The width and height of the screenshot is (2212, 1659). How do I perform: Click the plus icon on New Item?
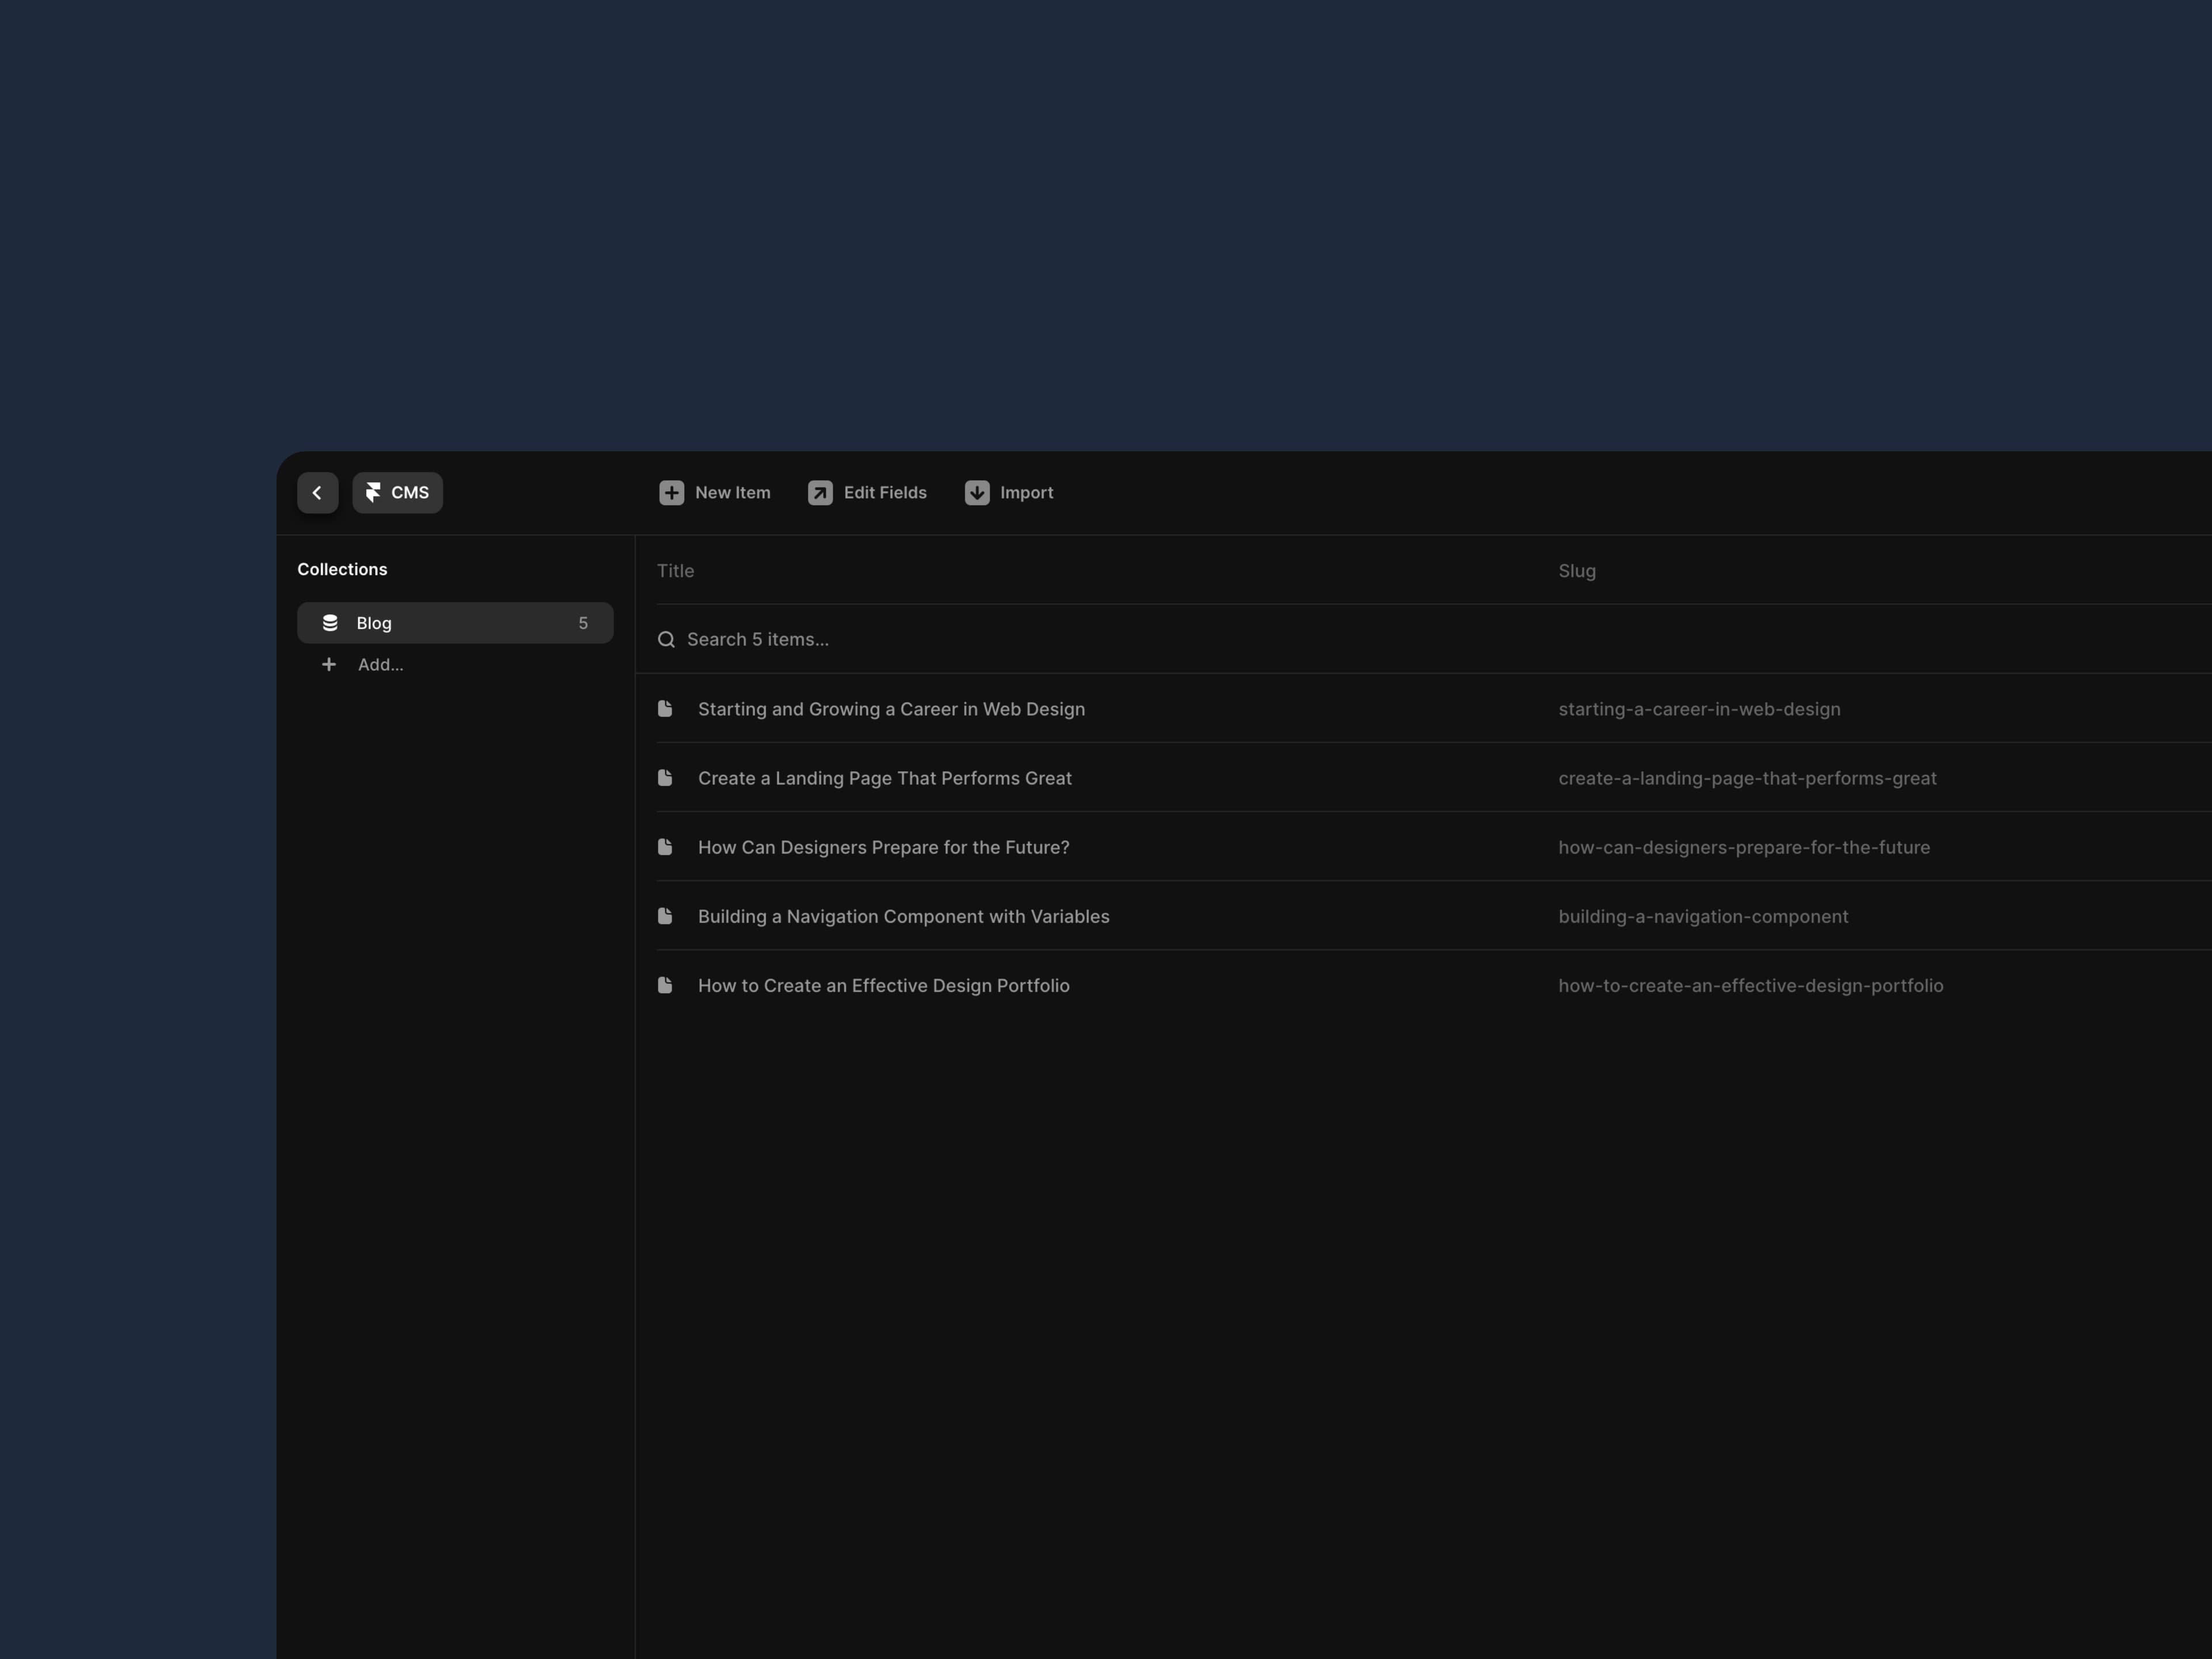click(671, 492)
